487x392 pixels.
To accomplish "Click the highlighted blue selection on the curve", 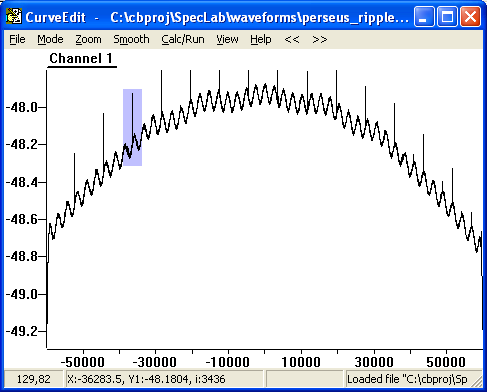I will (132, 127).
